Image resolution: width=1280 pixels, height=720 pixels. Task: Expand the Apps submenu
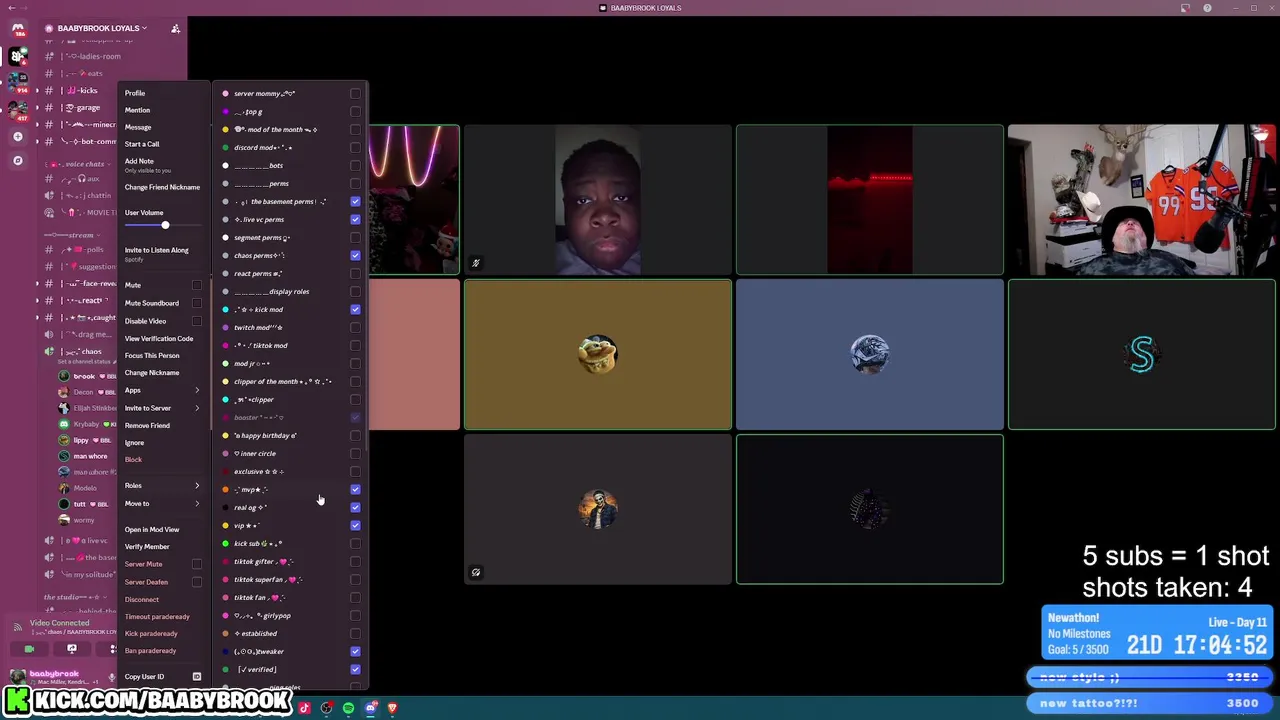pyautogui.click(x=162, y=390)
